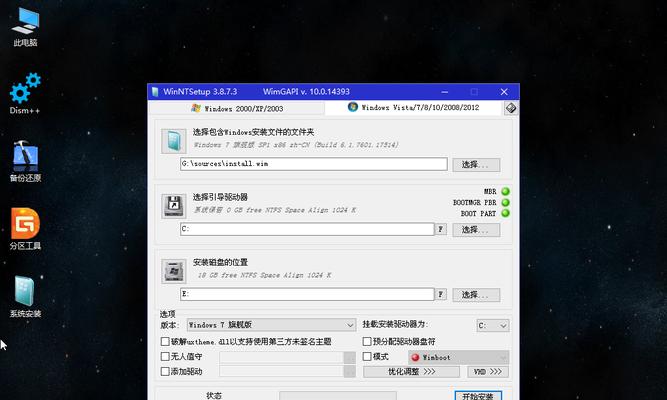
Task: Click the red Wimboot indicator icon
Action: [416, 357]
